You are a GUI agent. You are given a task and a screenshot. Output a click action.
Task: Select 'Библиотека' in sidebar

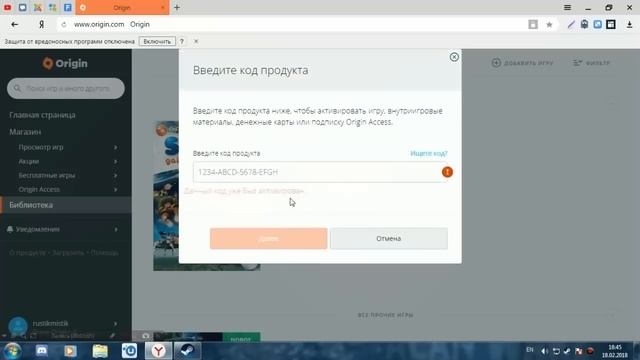pos(66,205)
